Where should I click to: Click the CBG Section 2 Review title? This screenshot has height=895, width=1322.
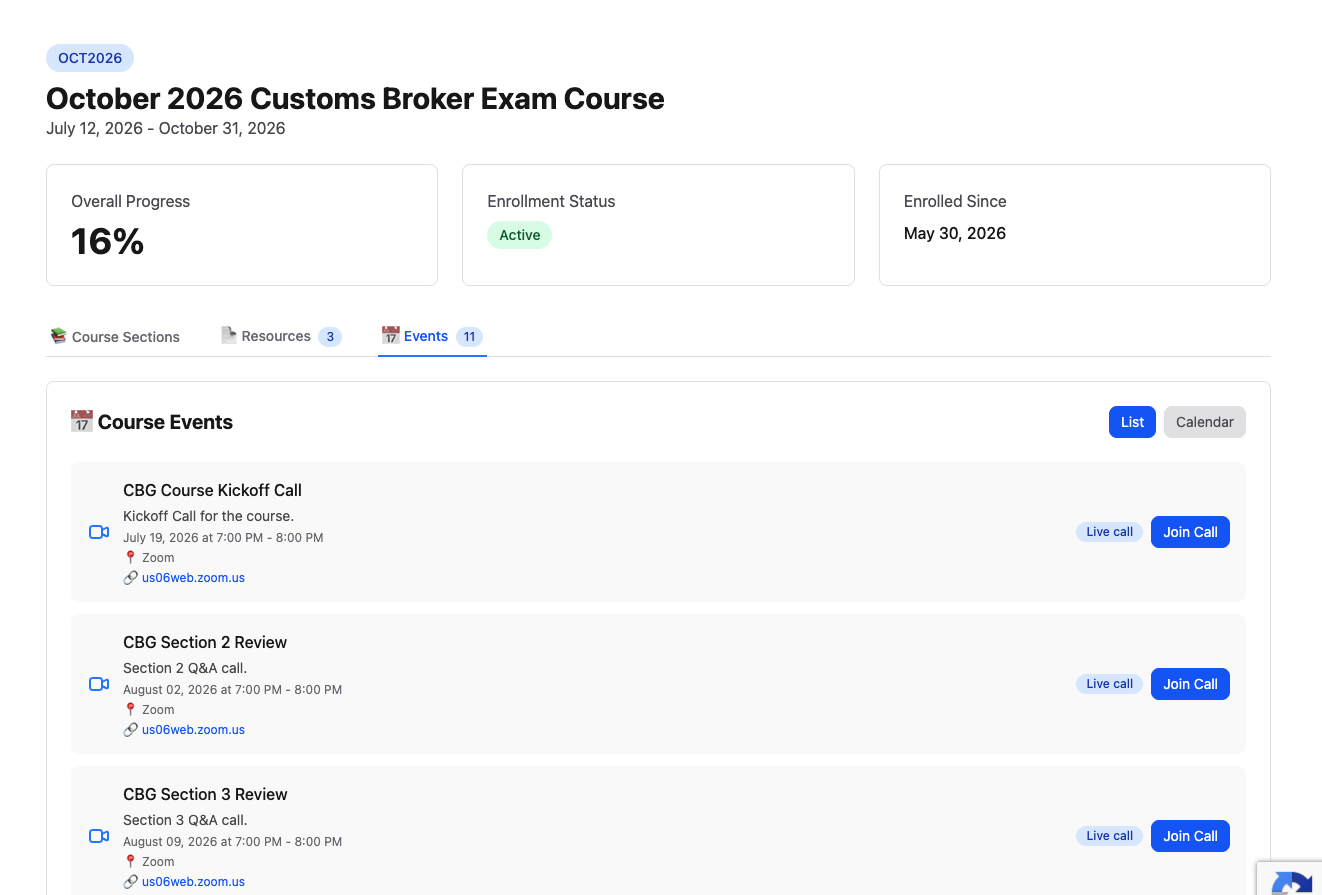point(205,642)
